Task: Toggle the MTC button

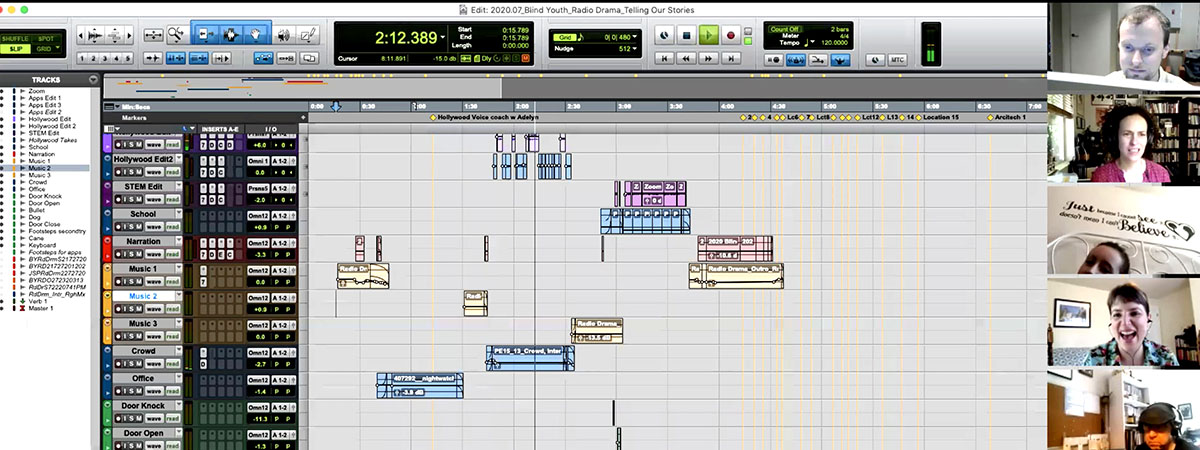Action: 897,60
